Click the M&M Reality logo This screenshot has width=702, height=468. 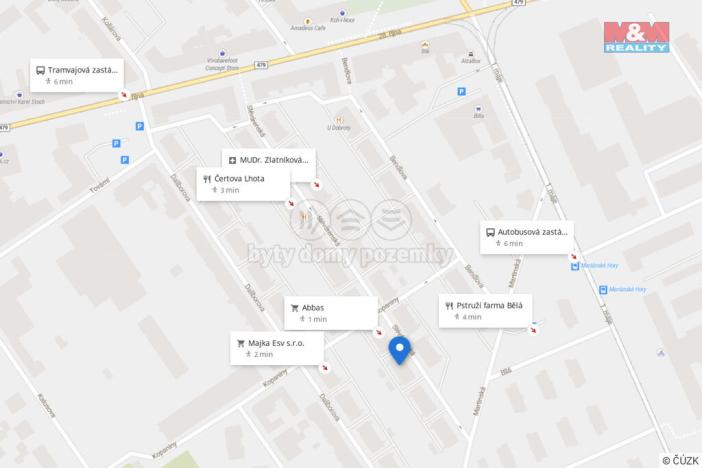click(636, 37)
